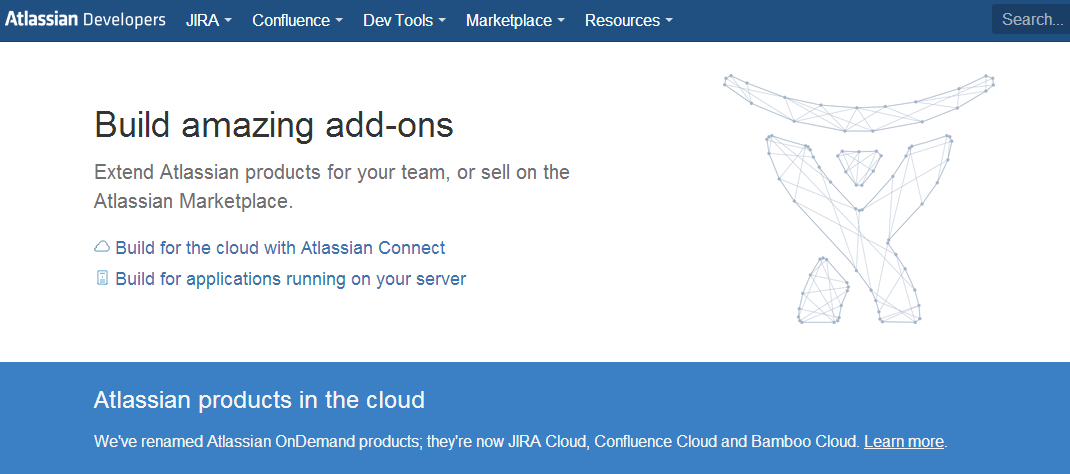Click inside the Search field

tap(1031, 19)
